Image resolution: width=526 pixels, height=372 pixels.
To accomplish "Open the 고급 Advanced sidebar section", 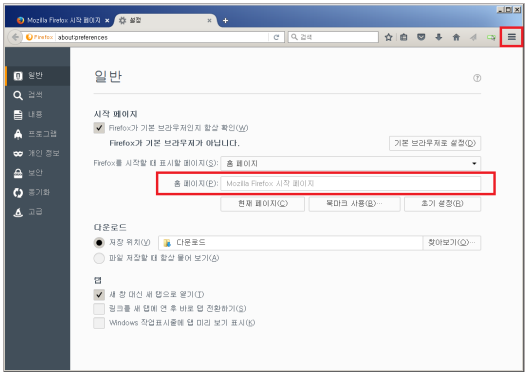I will coord(38,212).
